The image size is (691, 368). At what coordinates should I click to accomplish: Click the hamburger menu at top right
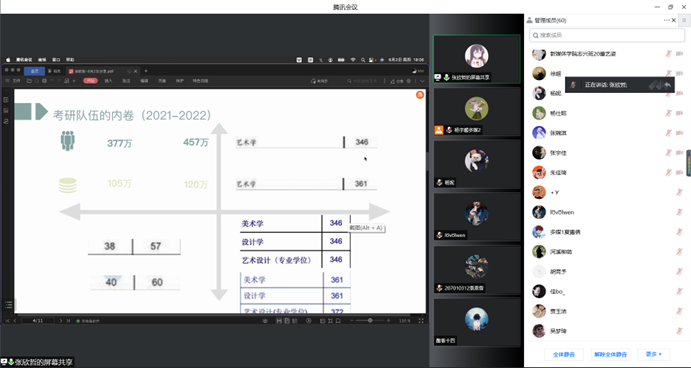pos(684,20)
